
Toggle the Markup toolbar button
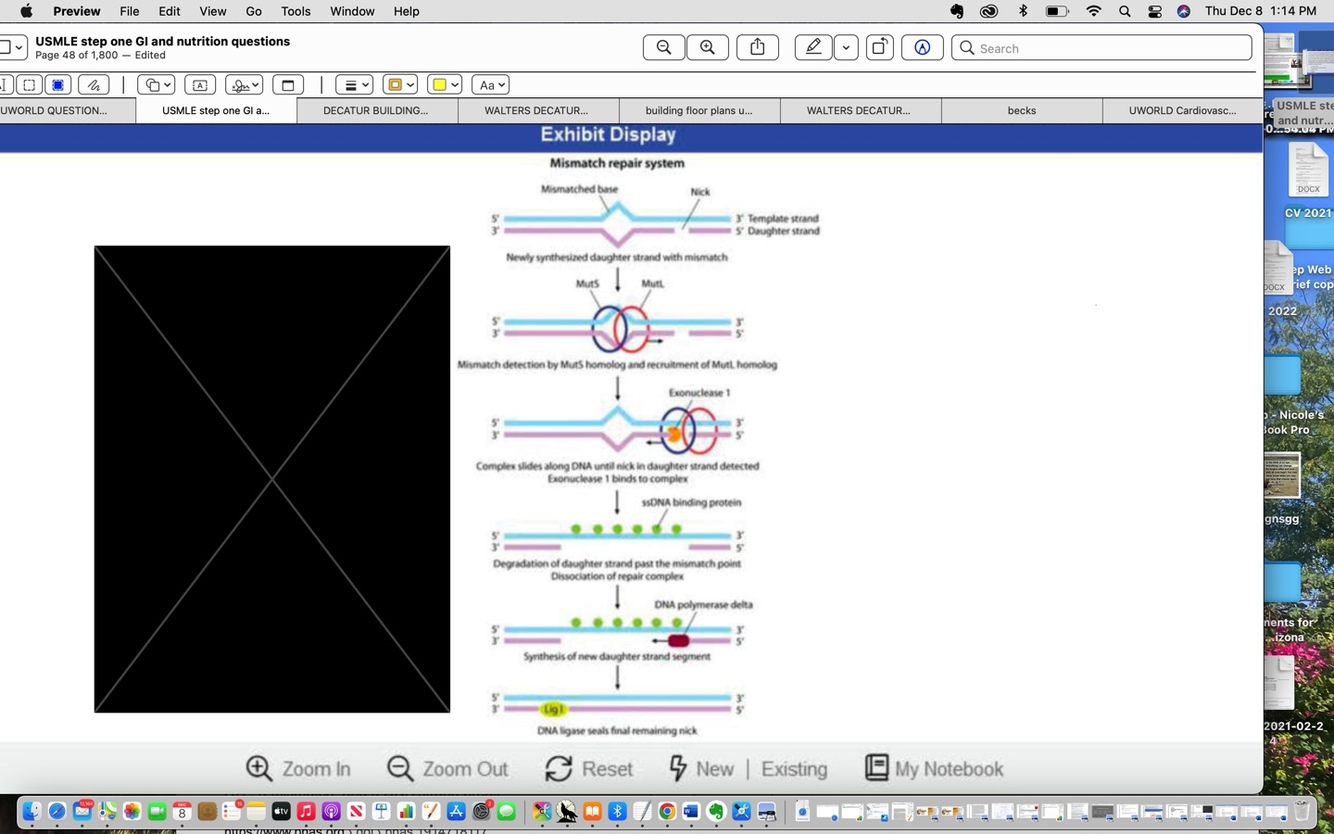click(x=922, y=48)
